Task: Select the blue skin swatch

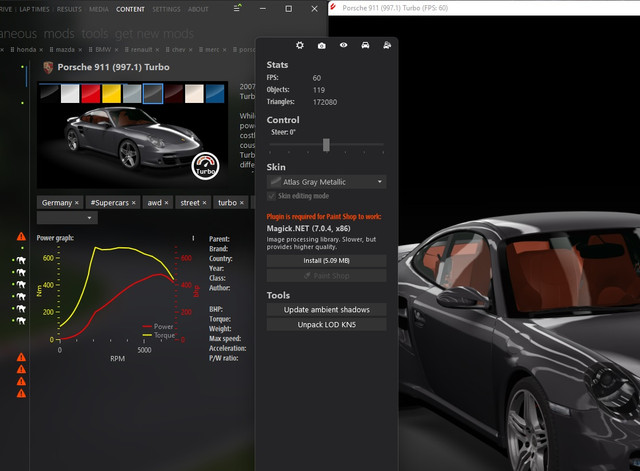Action: pos(215,93)
